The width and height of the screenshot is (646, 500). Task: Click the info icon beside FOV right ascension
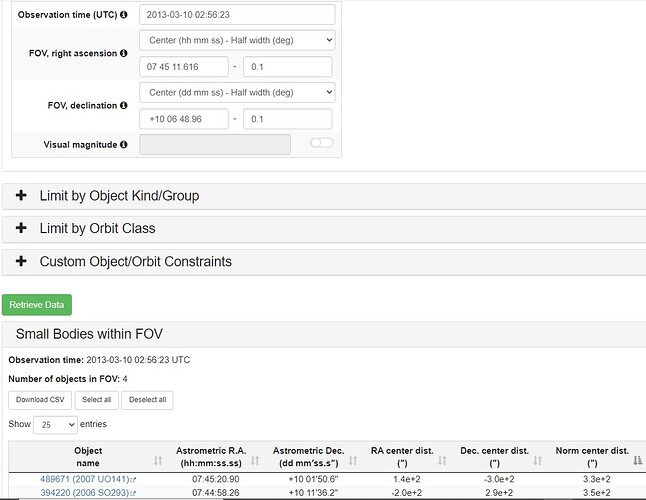point(124,53)
